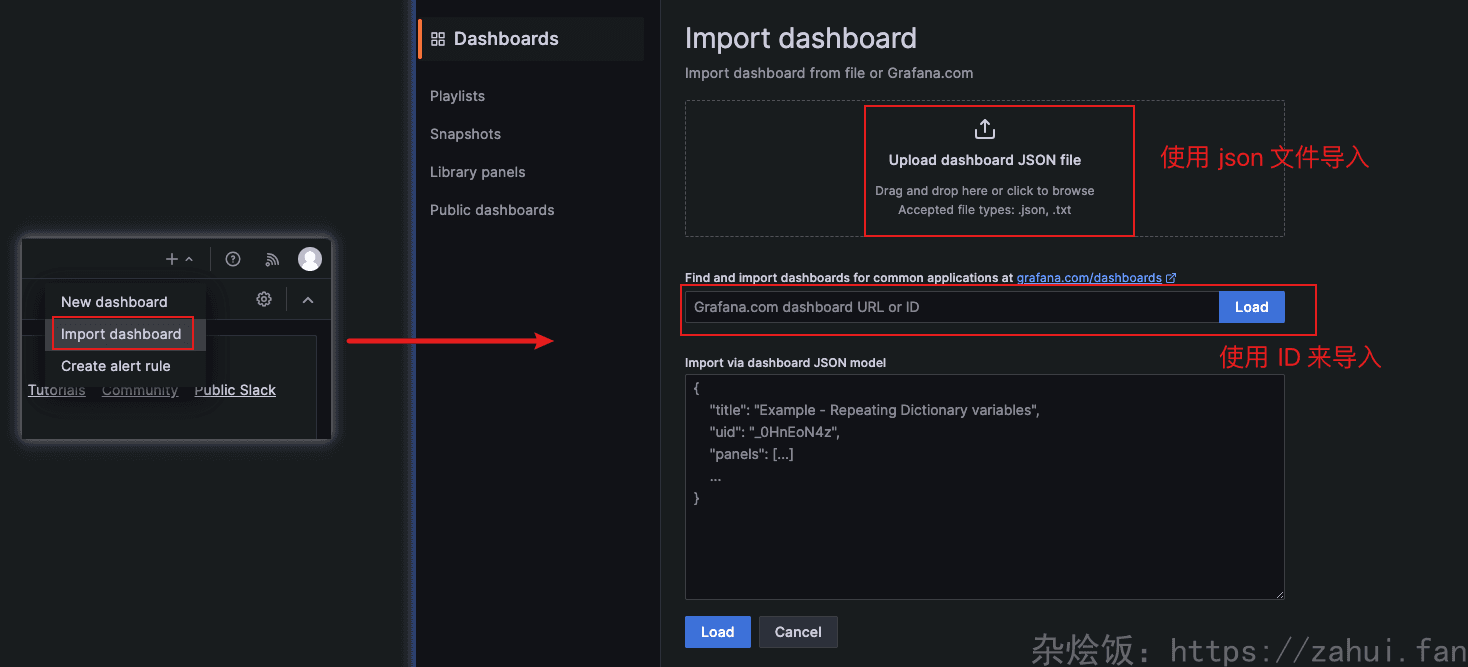This screenshot has width=1468, height=667.
Task: Click the upload arrow icon
Action: tap(985, 130)
